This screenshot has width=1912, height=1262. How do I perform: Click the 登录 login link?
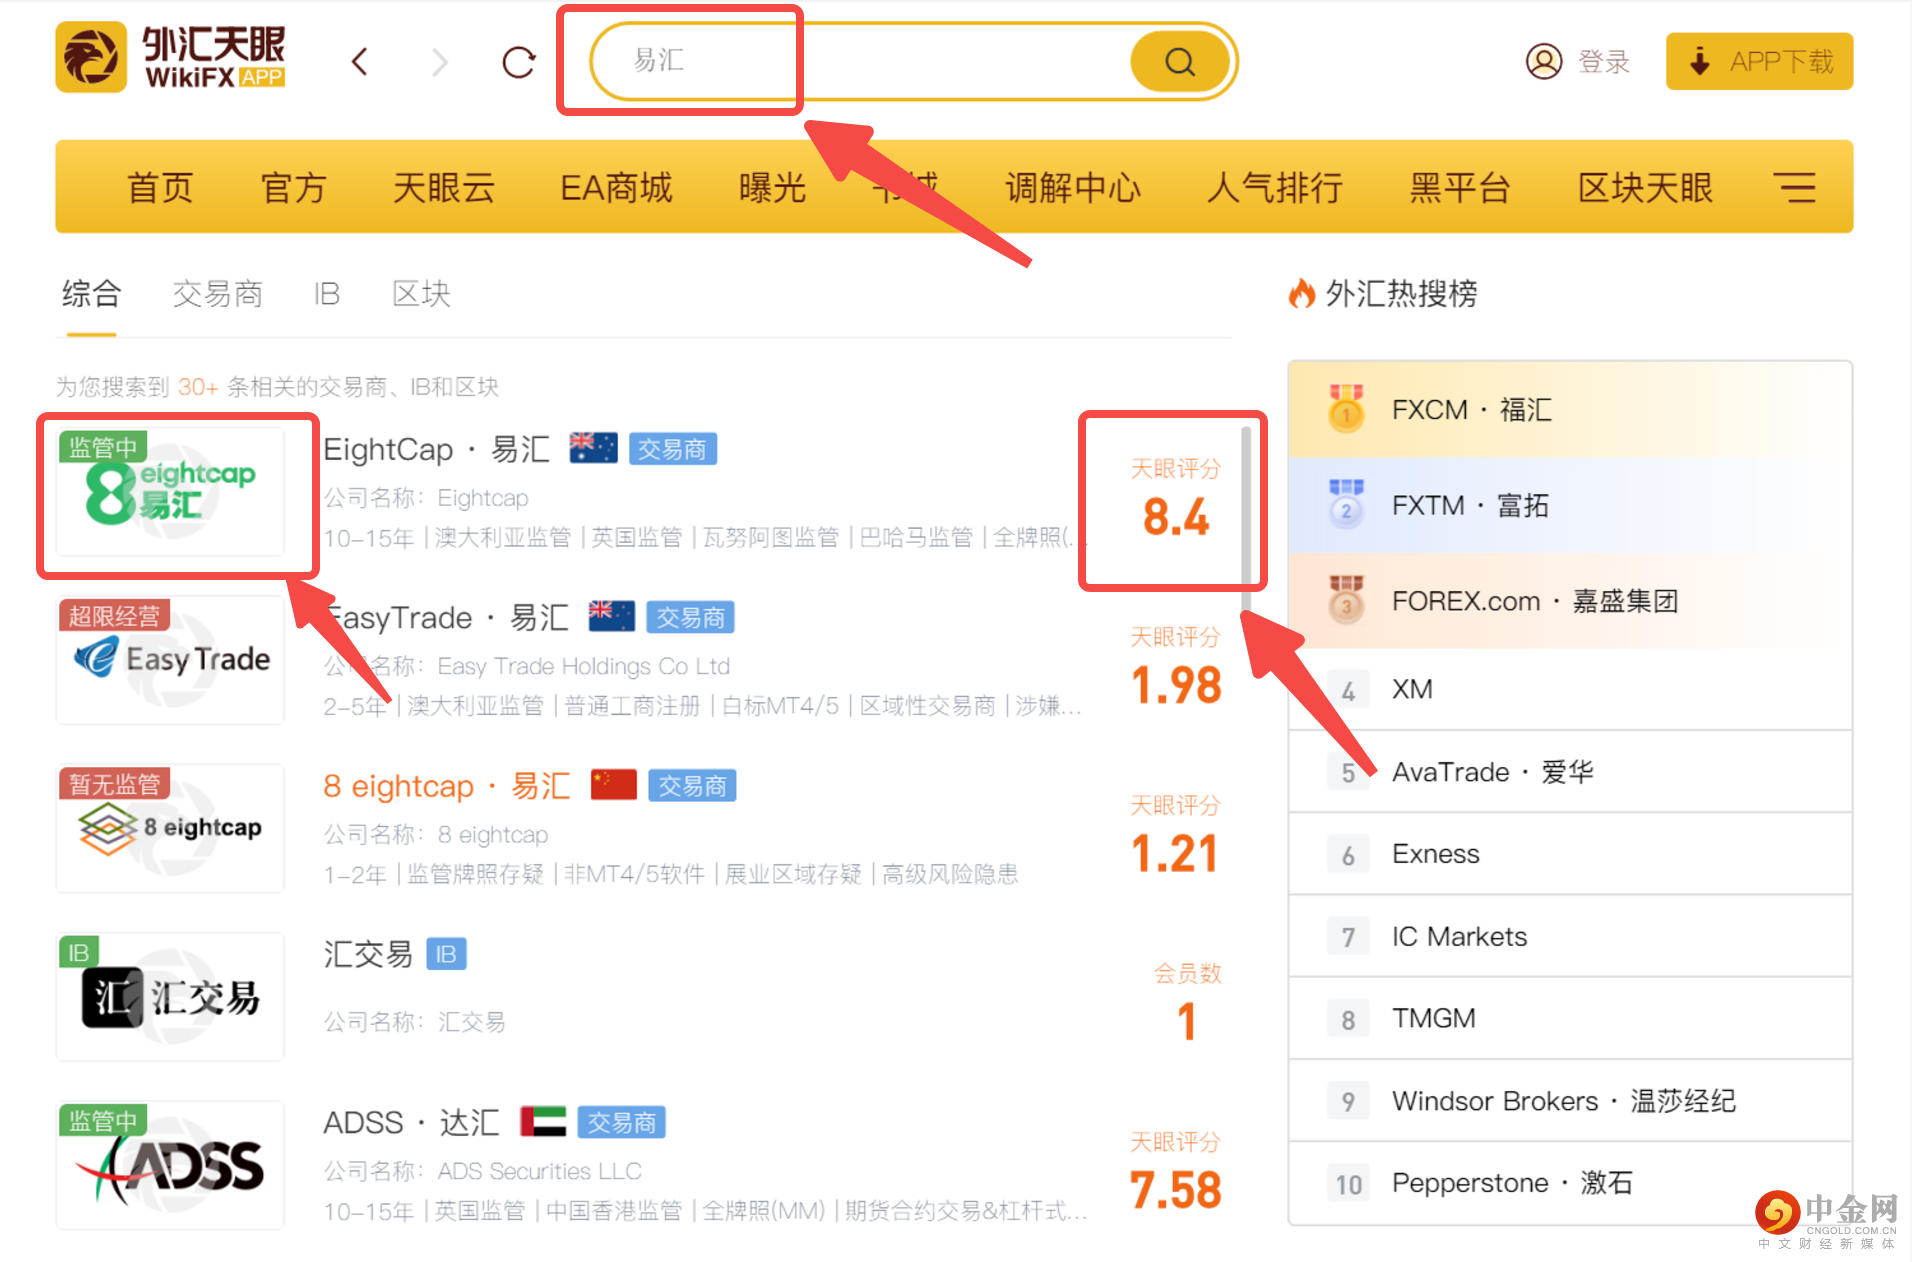tap(1604, 62)
